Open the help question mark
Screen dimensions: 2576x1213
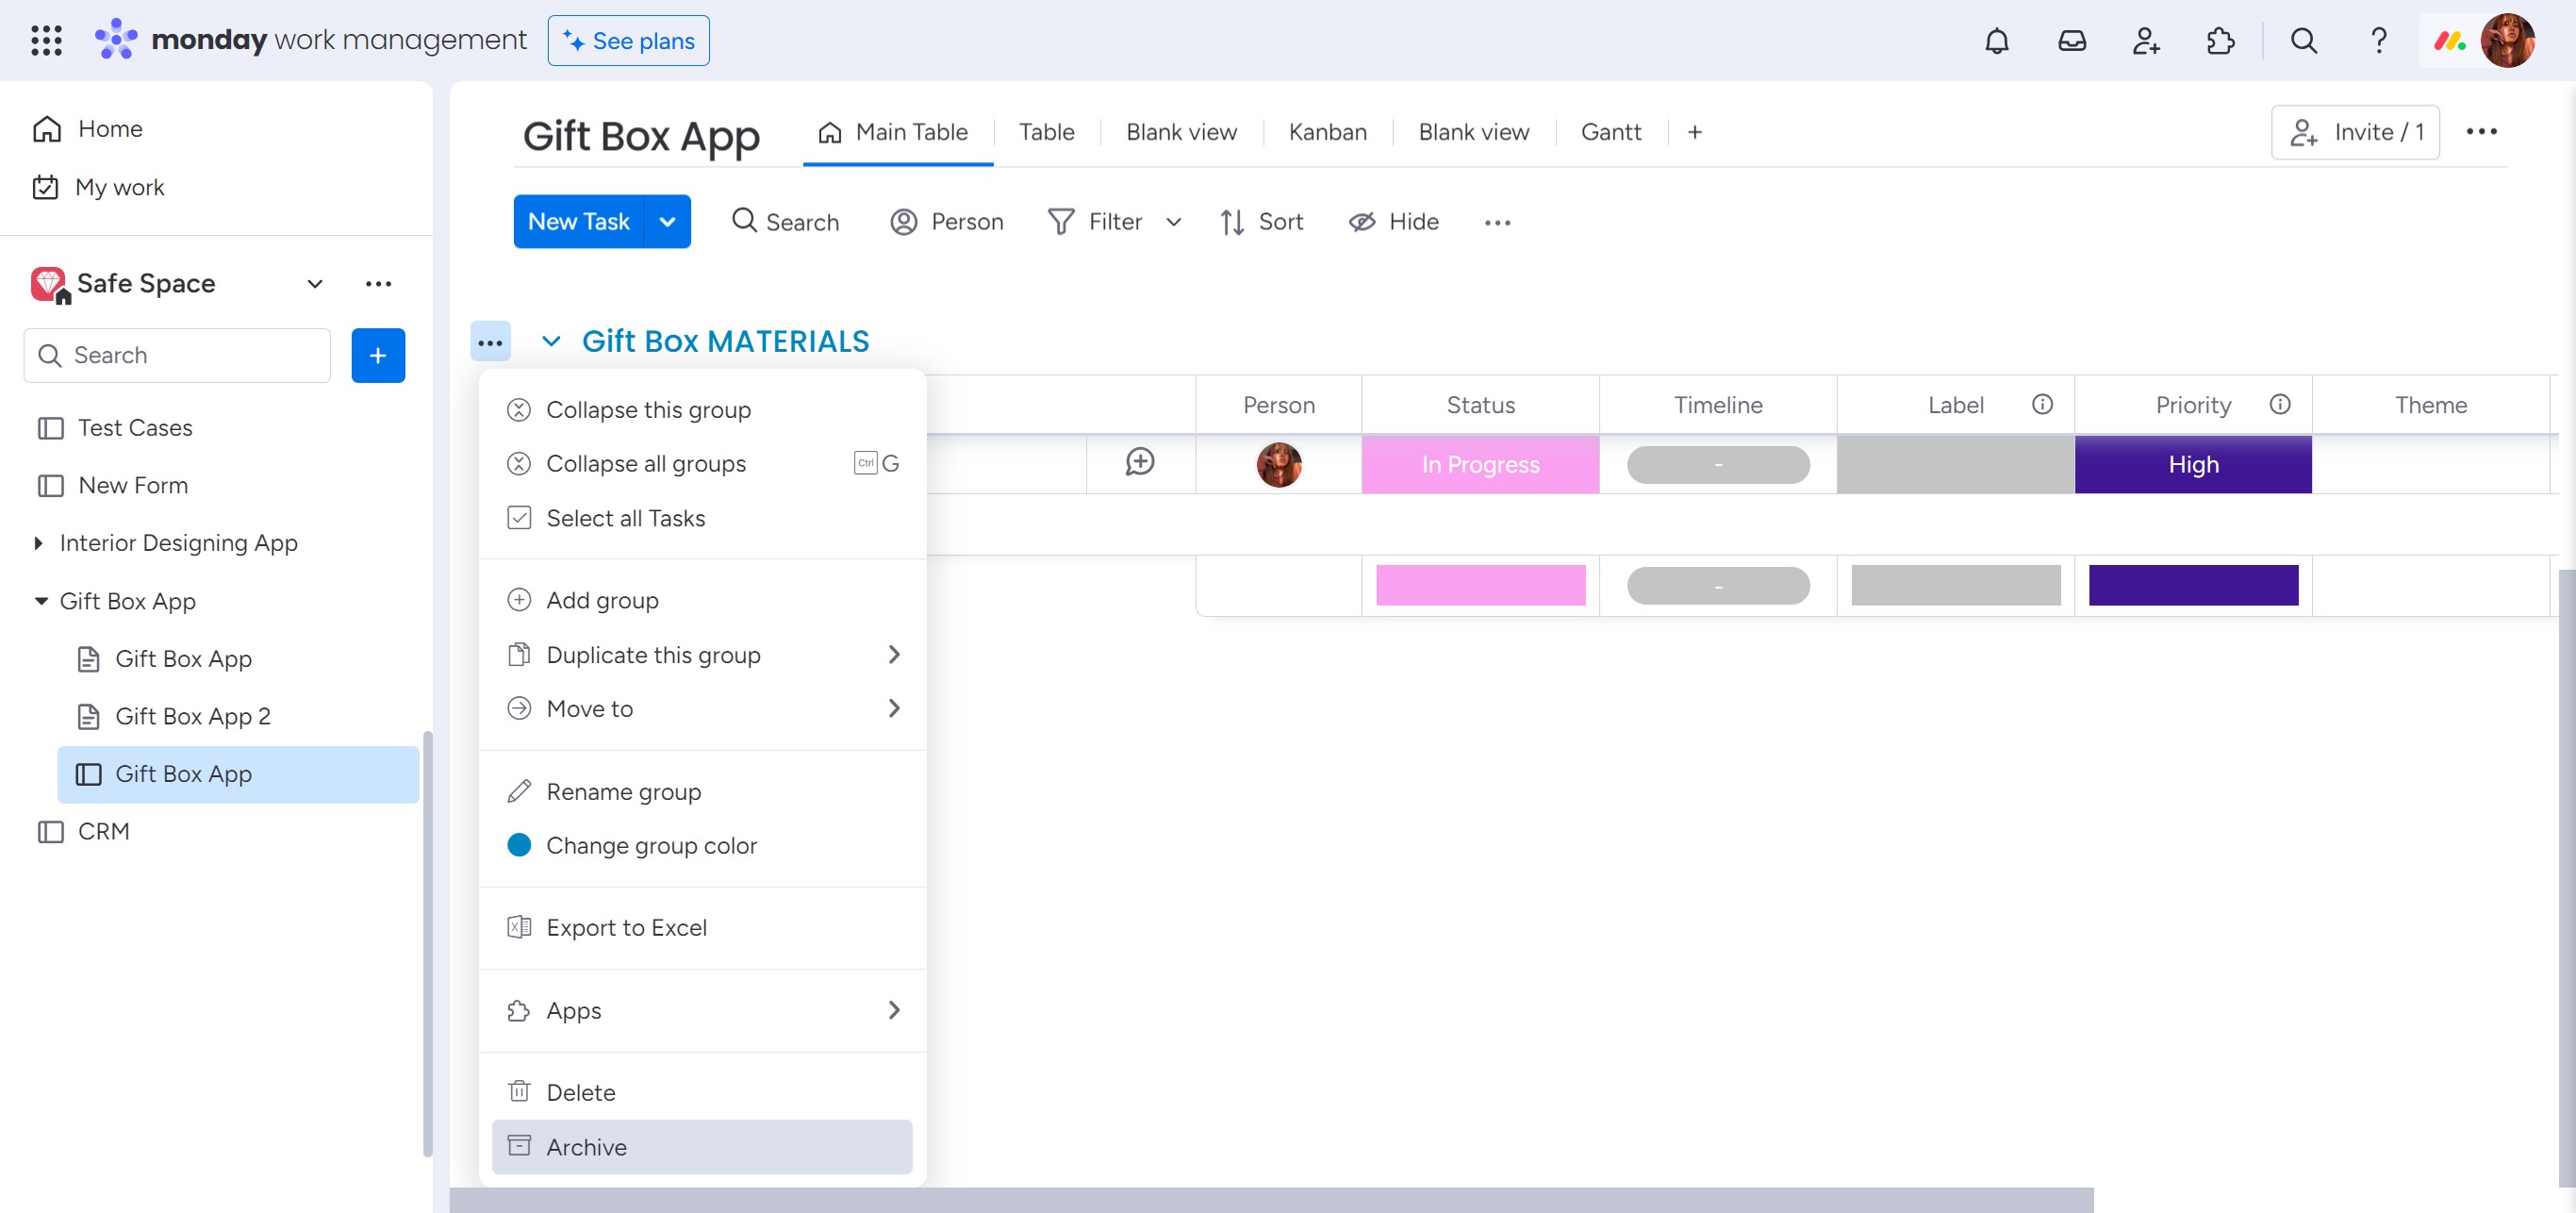click(2378, 41)
